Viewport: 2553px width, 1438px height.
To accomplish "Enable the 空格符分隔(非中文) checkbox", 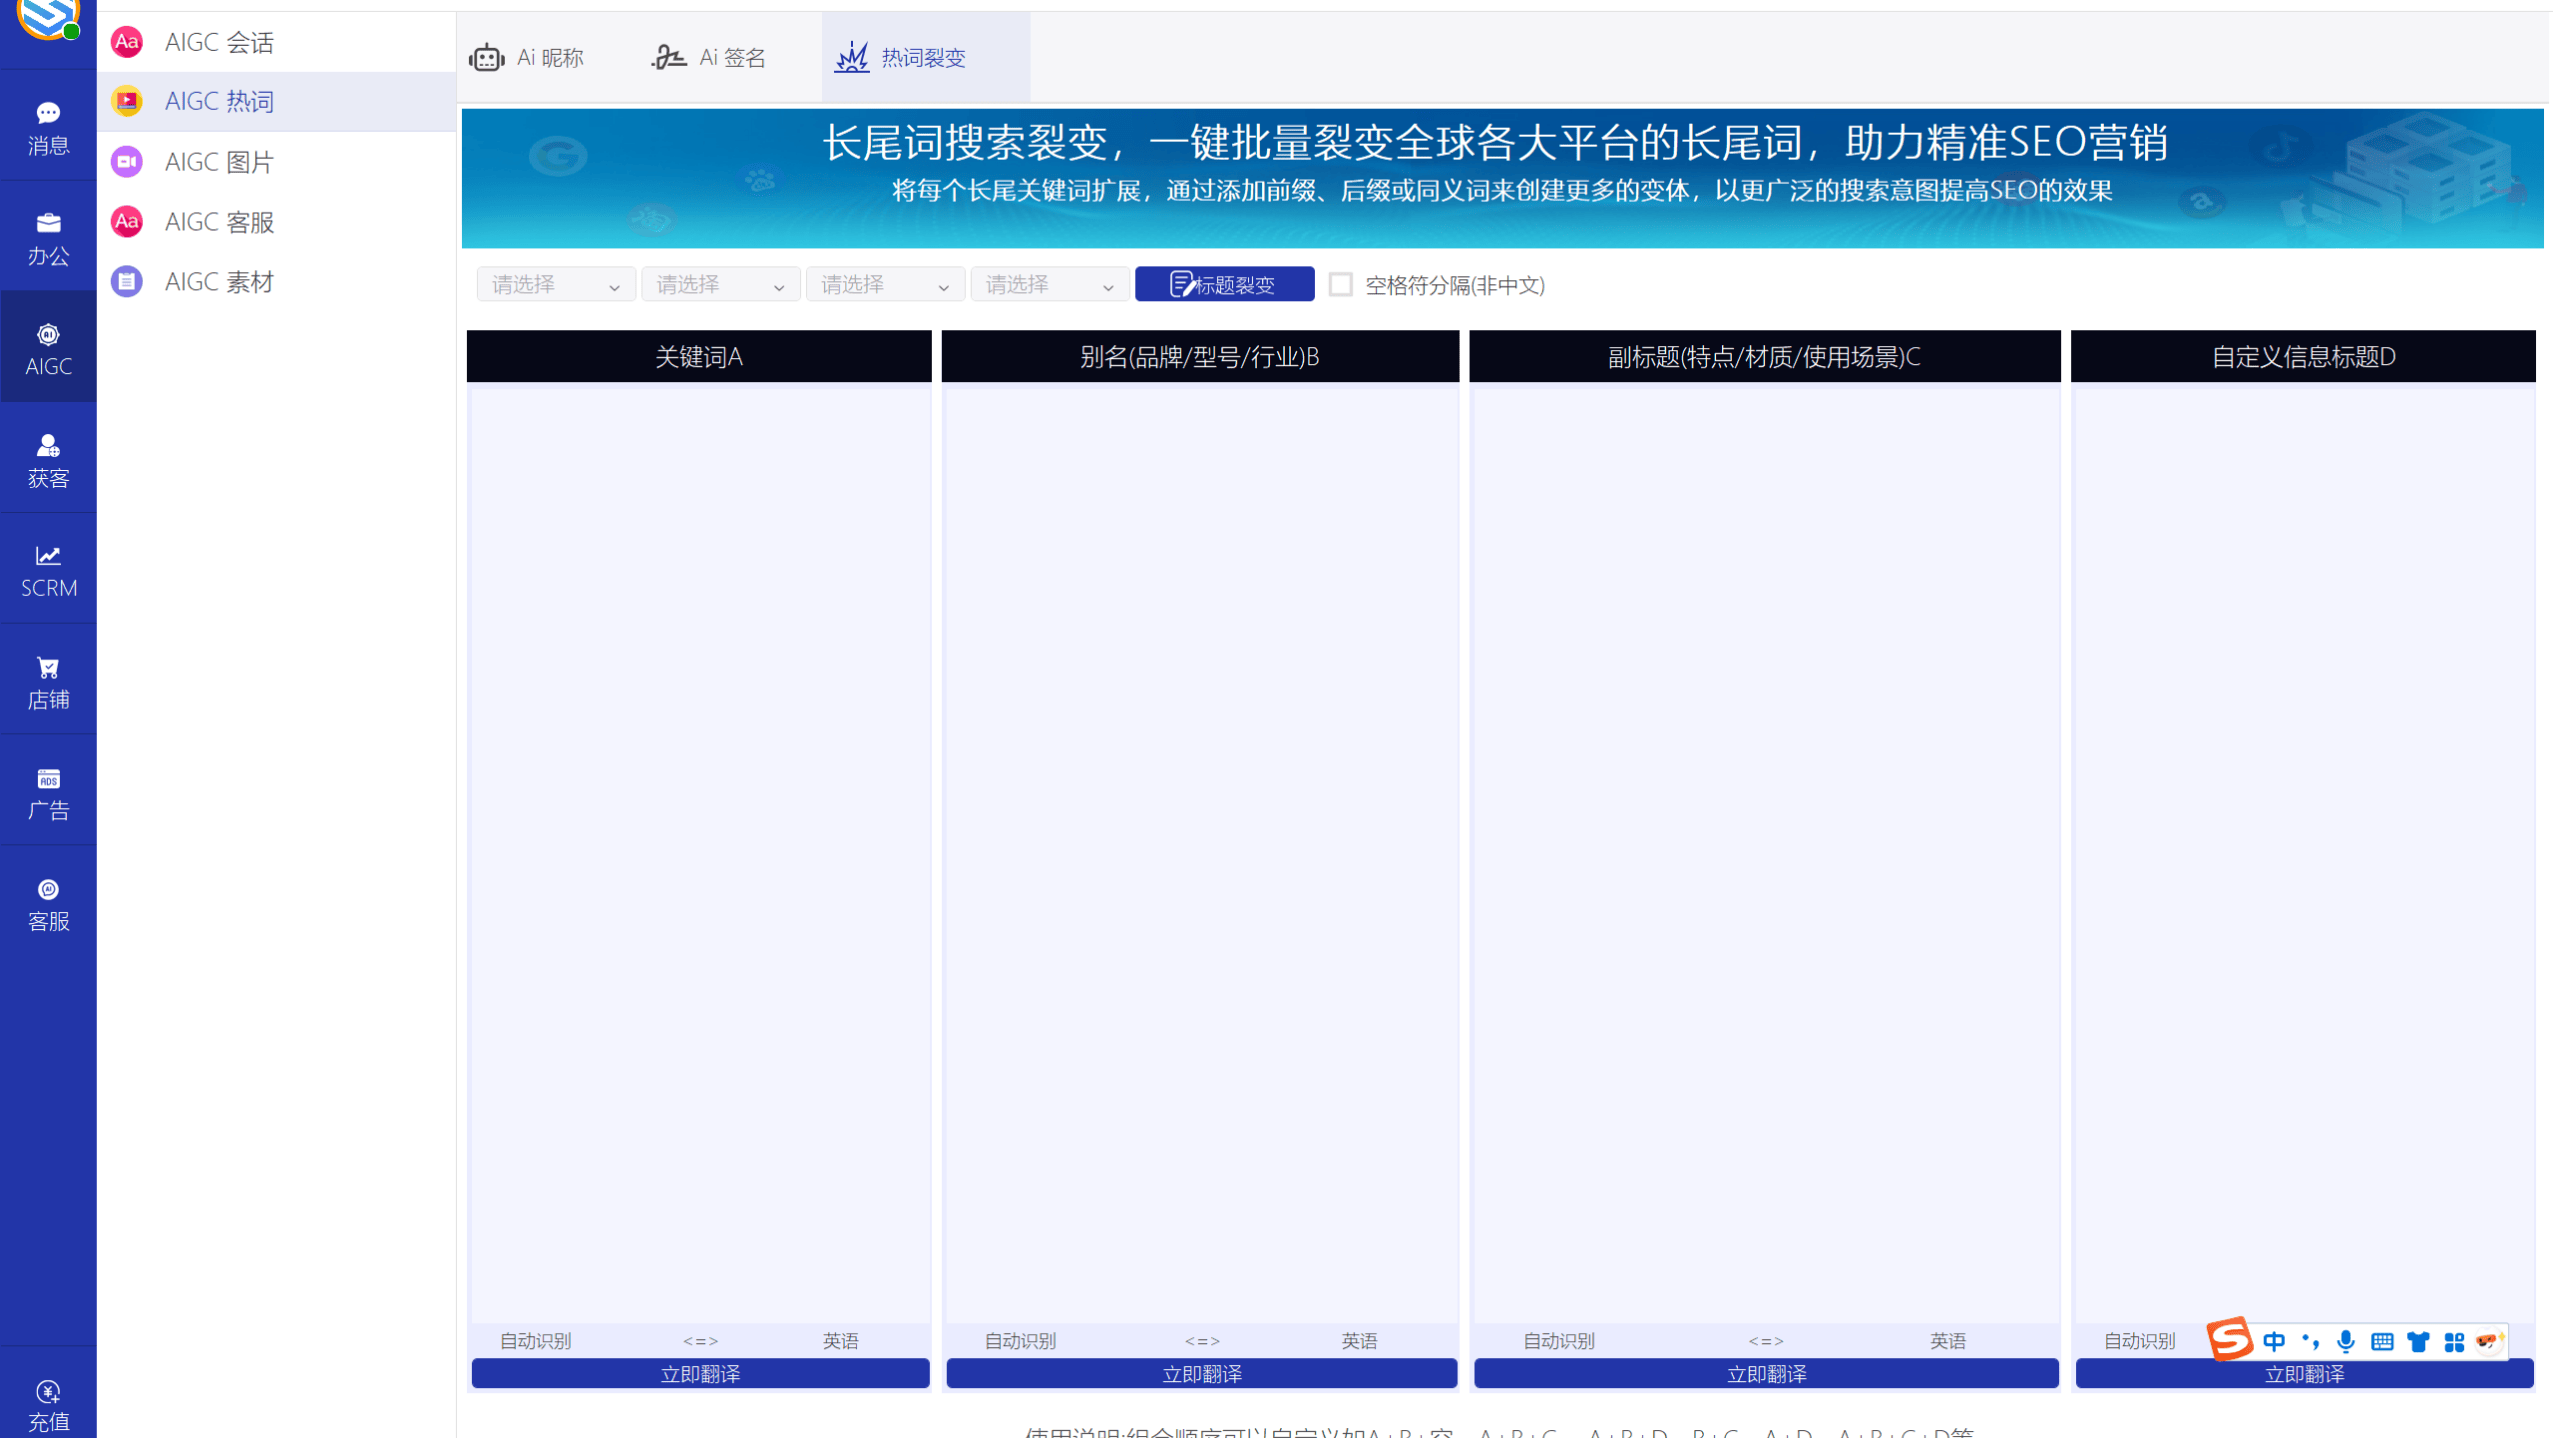I will 1340,285.
